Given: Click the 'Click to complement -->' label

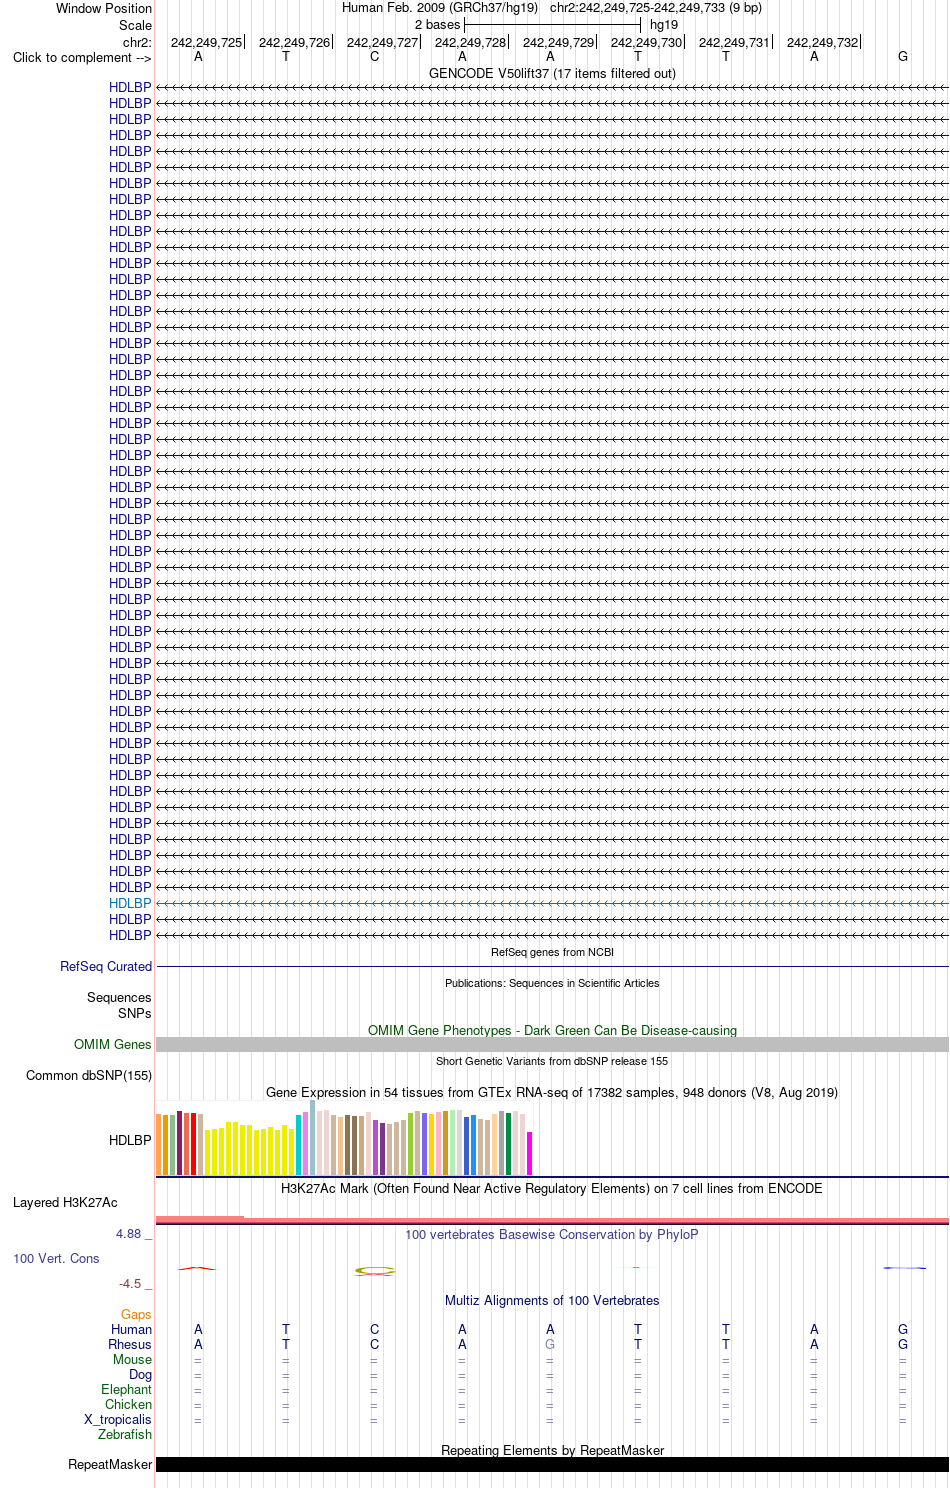Looking at the screenshot, I should point(82,57).
